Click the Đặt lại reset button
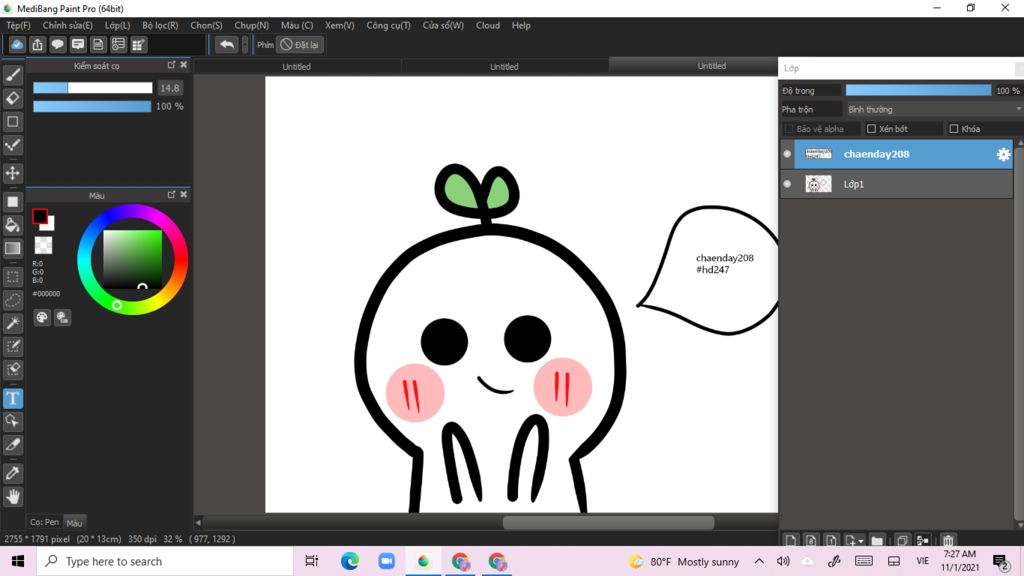Image resolution: width=1024 pixels, height=576 pixels. tap(300, 44)
